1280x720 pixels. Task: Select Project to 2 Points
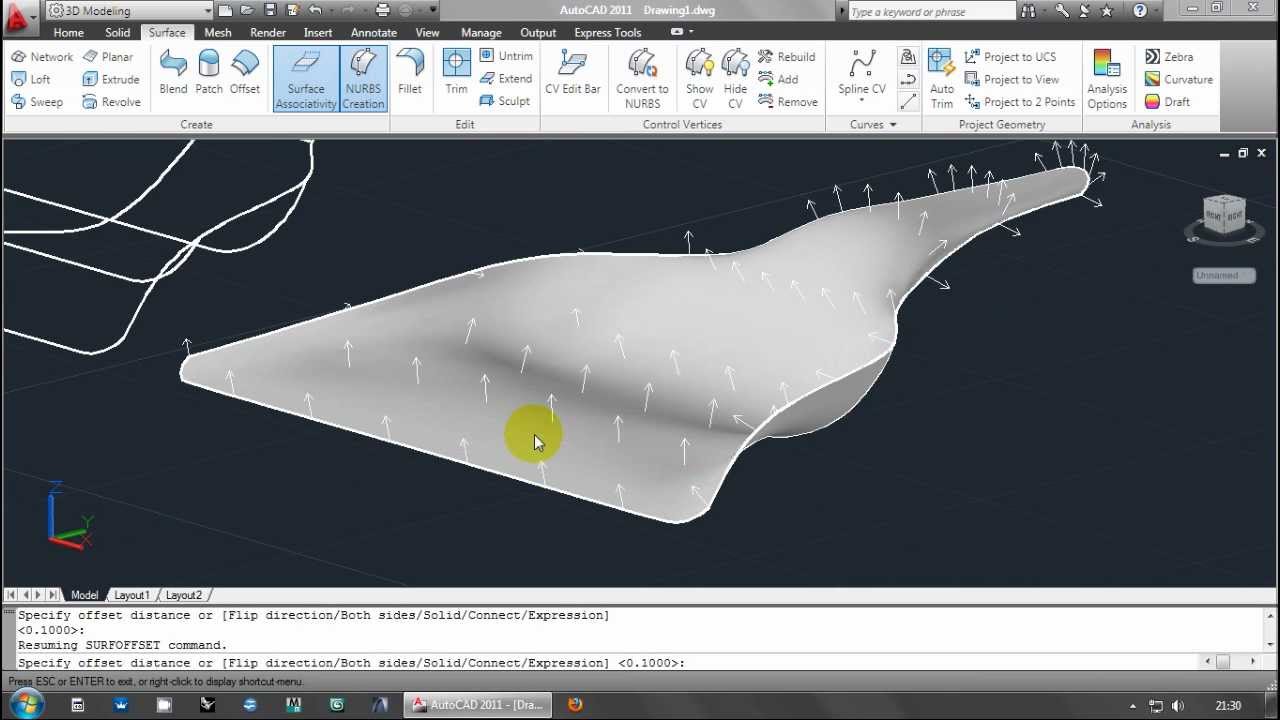point(1020,102)
